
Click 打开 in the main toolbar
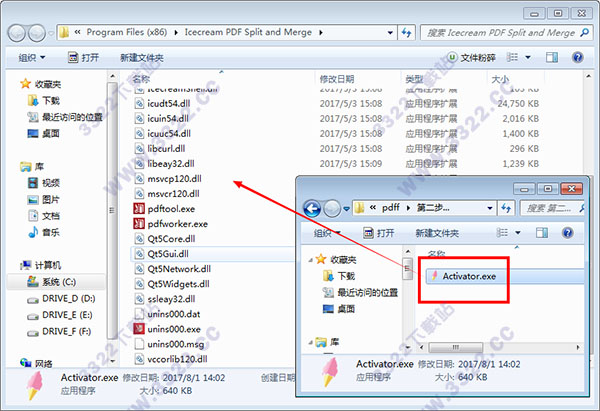point(83,57)
